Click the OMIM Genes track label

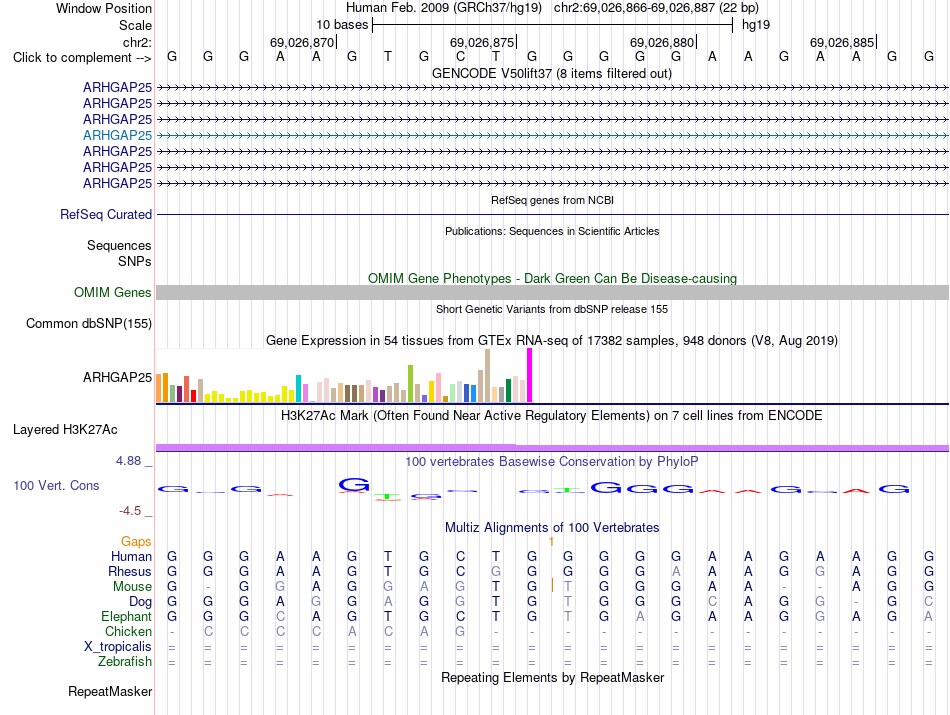pyautogui.click(x=113, y=293)
